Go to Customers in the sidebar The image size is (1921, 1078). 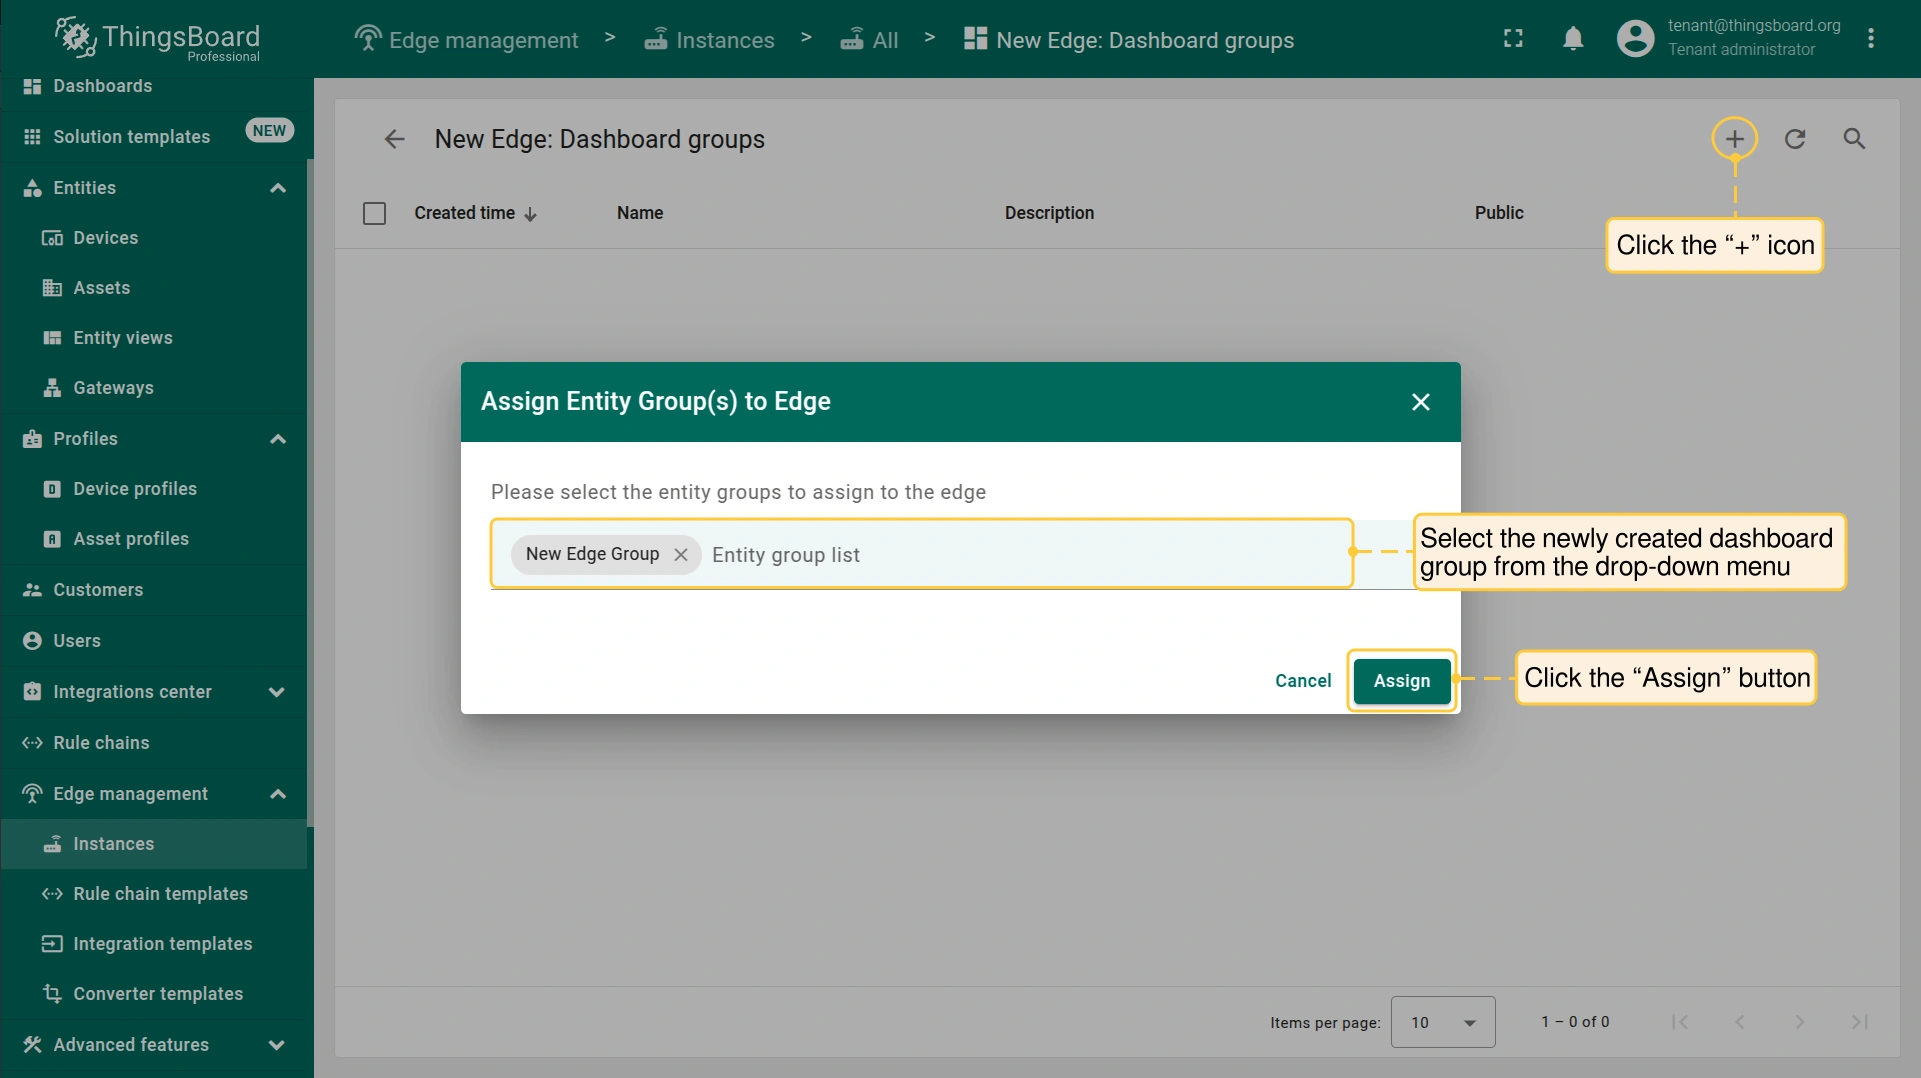(x=98, y=590)
